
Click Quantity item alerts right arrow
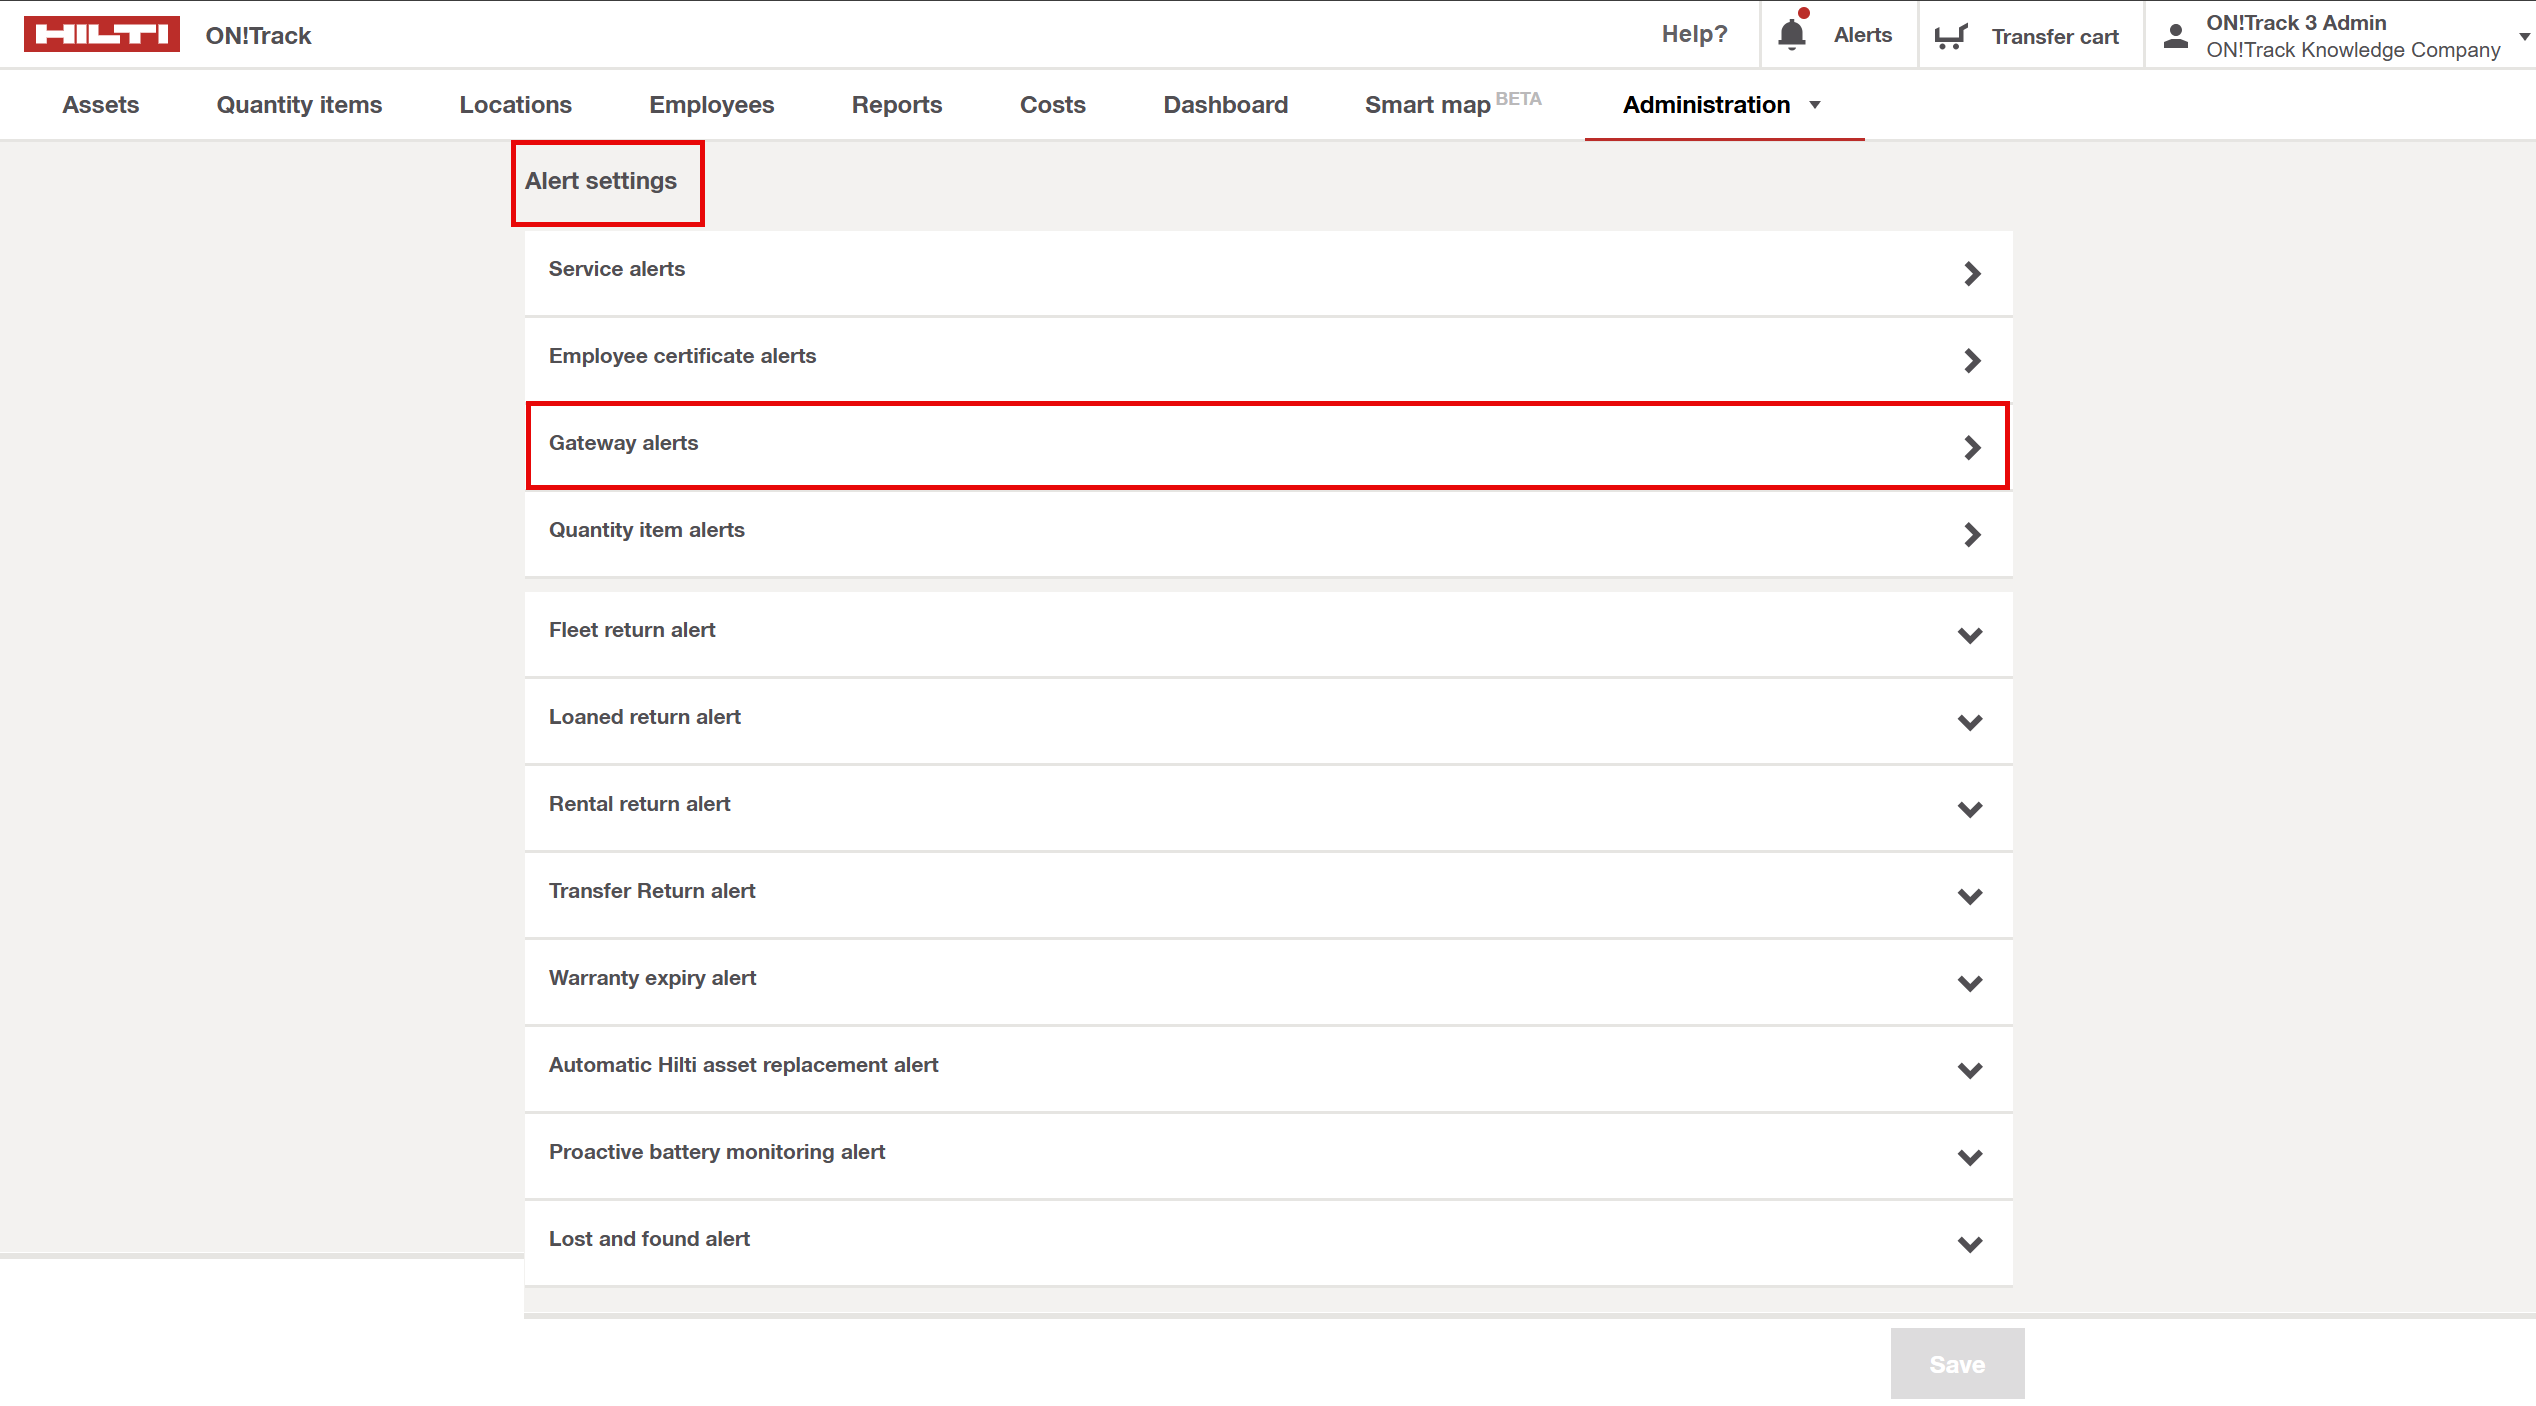1971,534
